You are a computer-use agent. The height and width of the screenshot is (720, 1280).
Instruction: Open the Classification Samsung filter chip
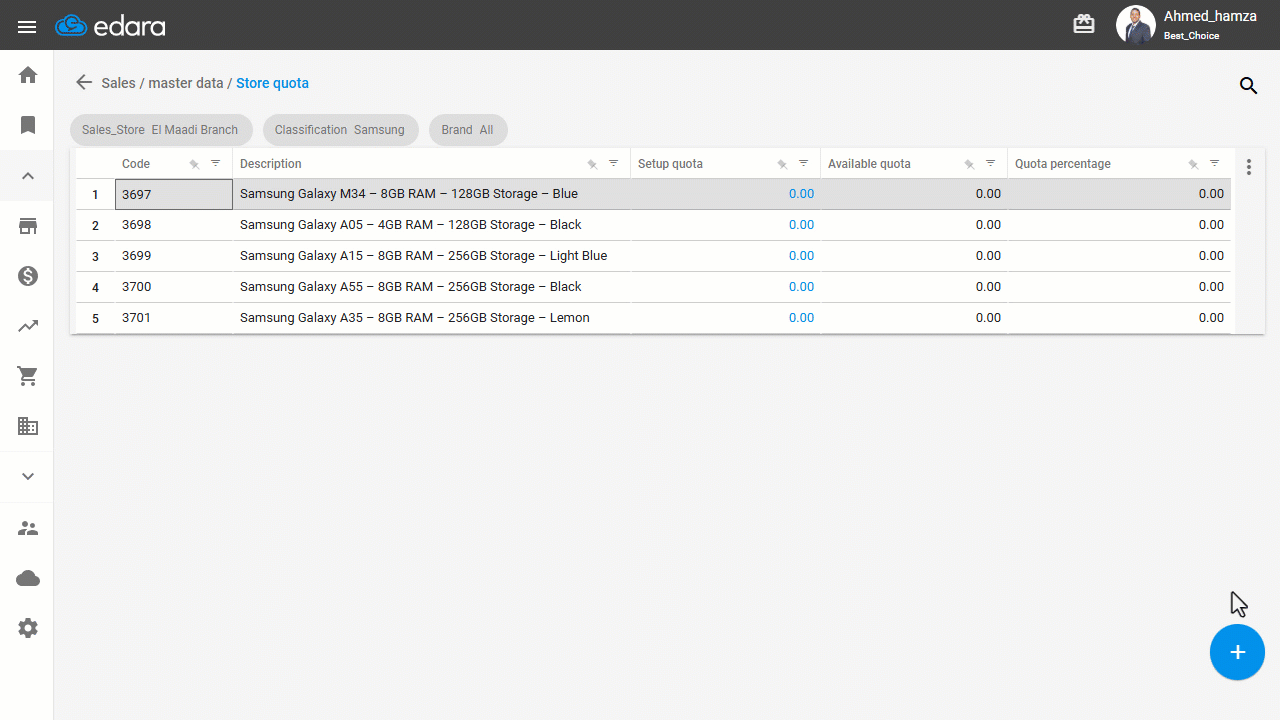[340, 130]
